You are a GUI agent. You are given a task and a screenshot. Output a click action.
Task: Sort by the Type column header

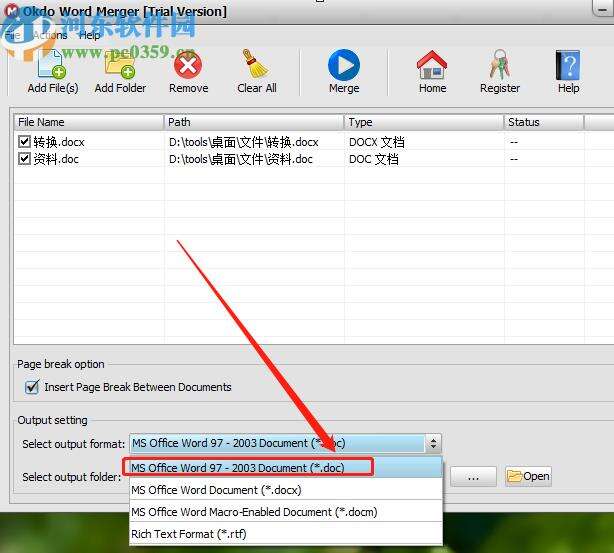[424, 122]
